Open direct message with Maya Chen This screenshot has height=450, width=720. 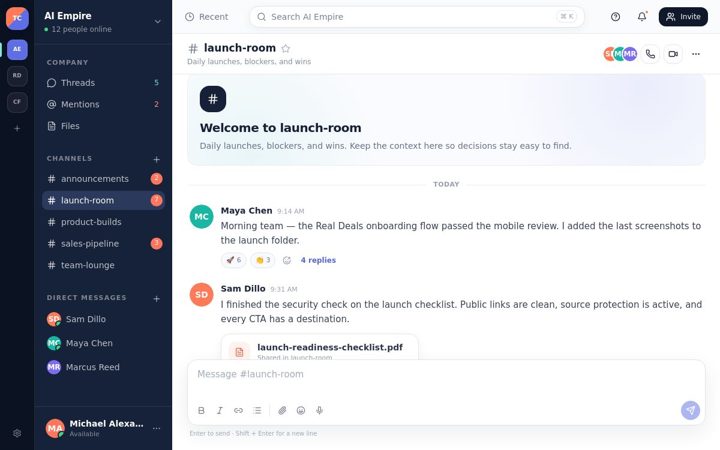(x=103, y=343)
